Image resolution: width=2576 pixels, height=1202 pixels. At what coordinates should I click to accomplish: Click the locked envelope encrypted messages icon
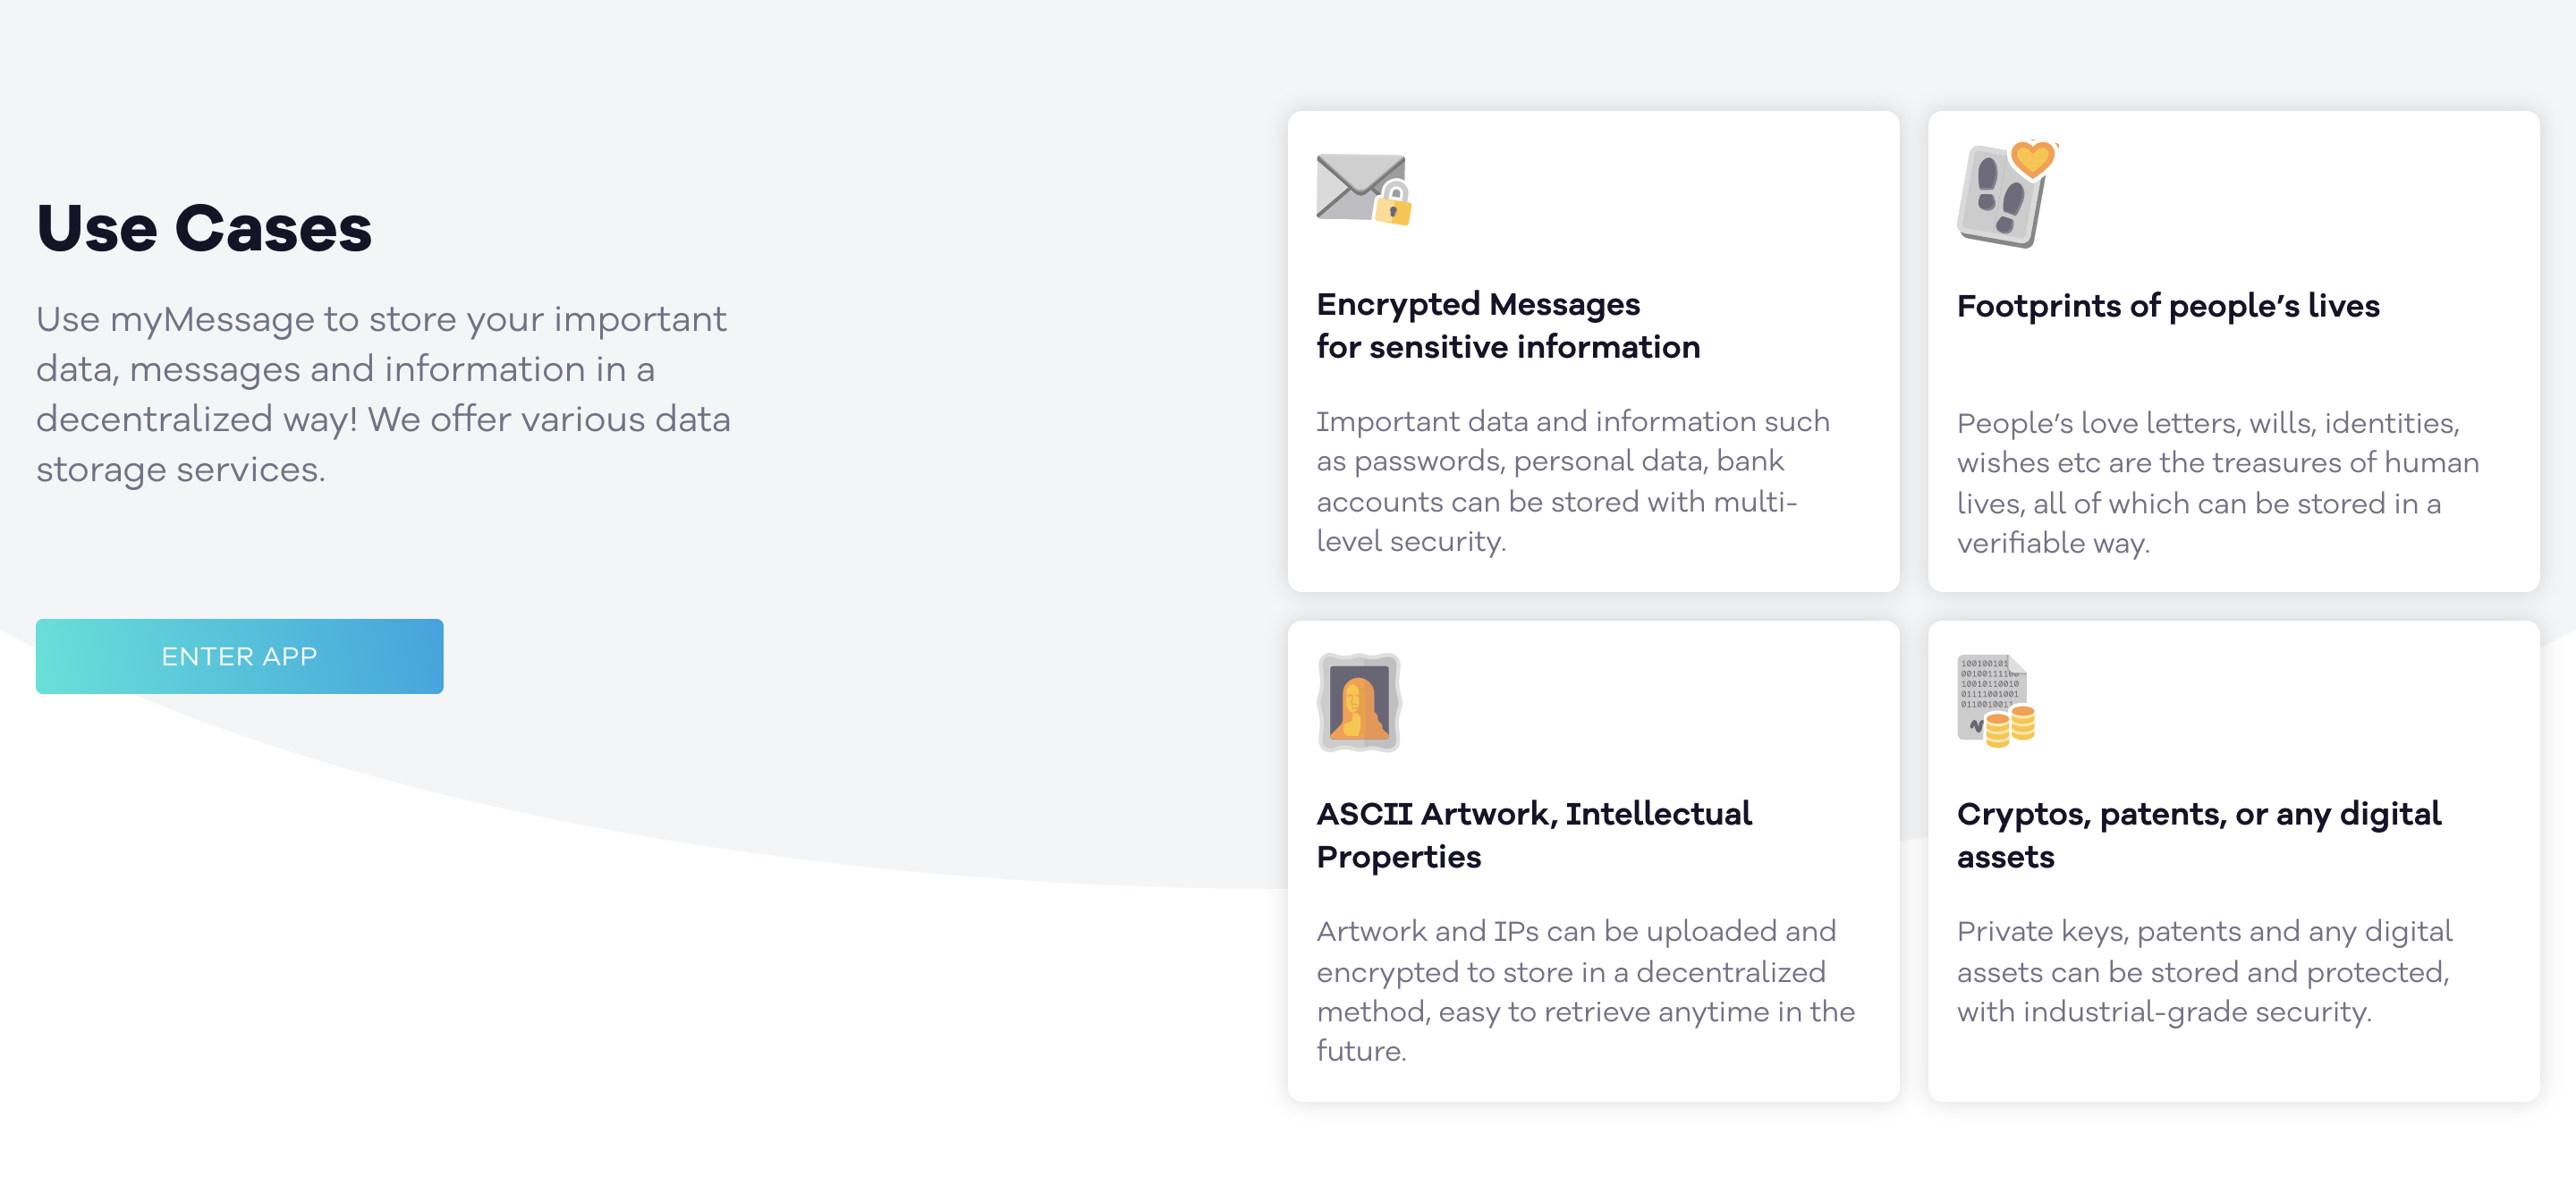[x=1362, y=190]
